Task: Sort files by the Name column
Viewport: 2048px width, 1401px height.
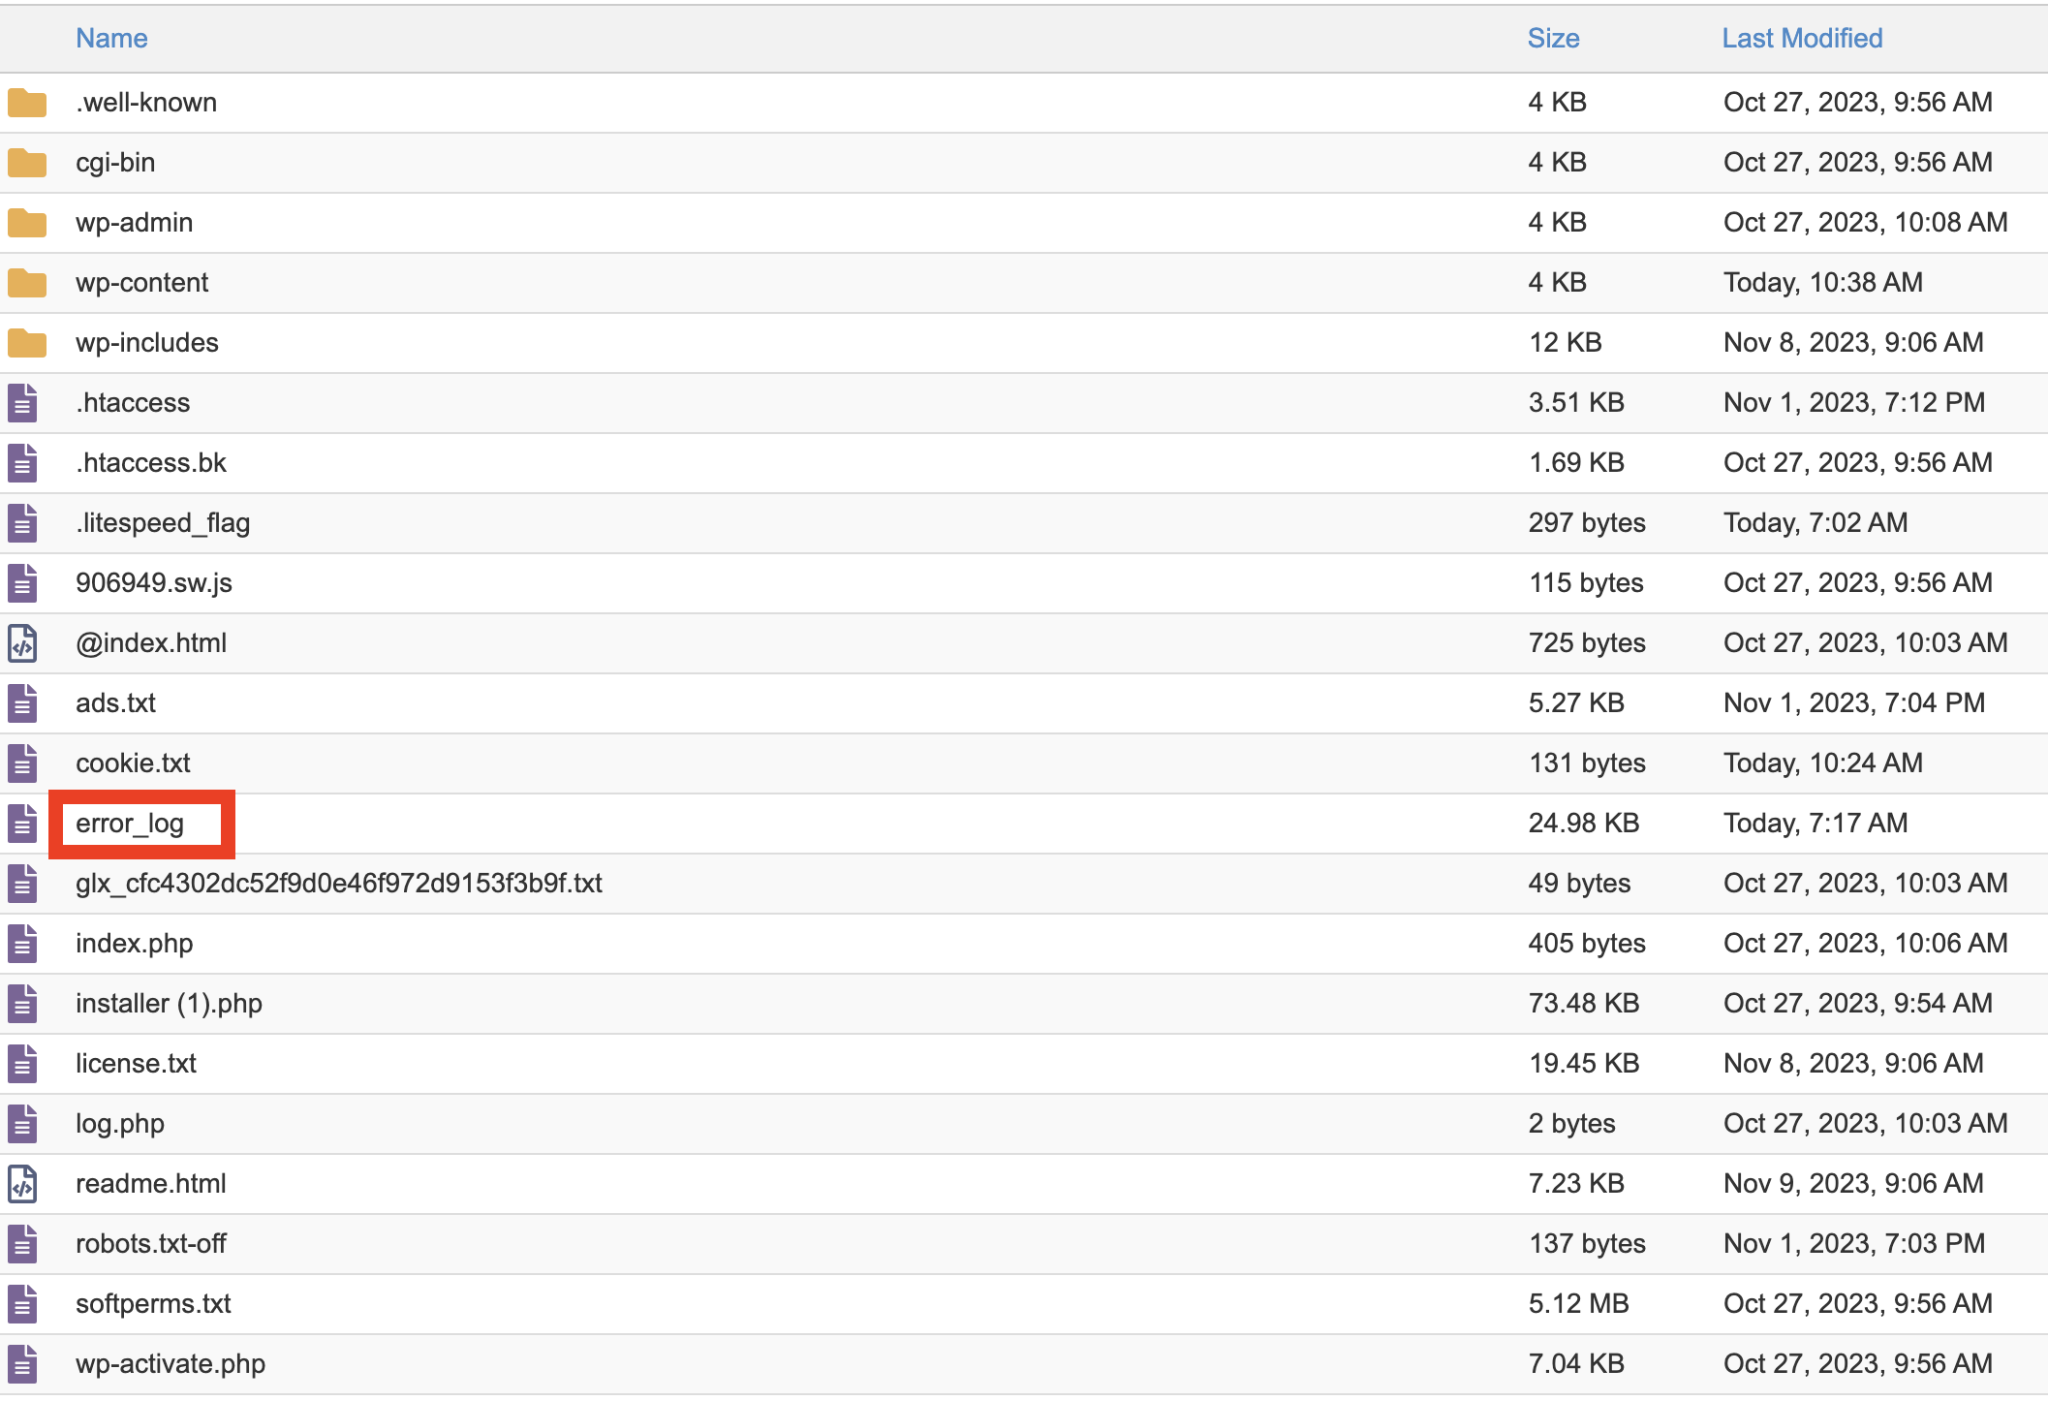Action: (111, 38)
